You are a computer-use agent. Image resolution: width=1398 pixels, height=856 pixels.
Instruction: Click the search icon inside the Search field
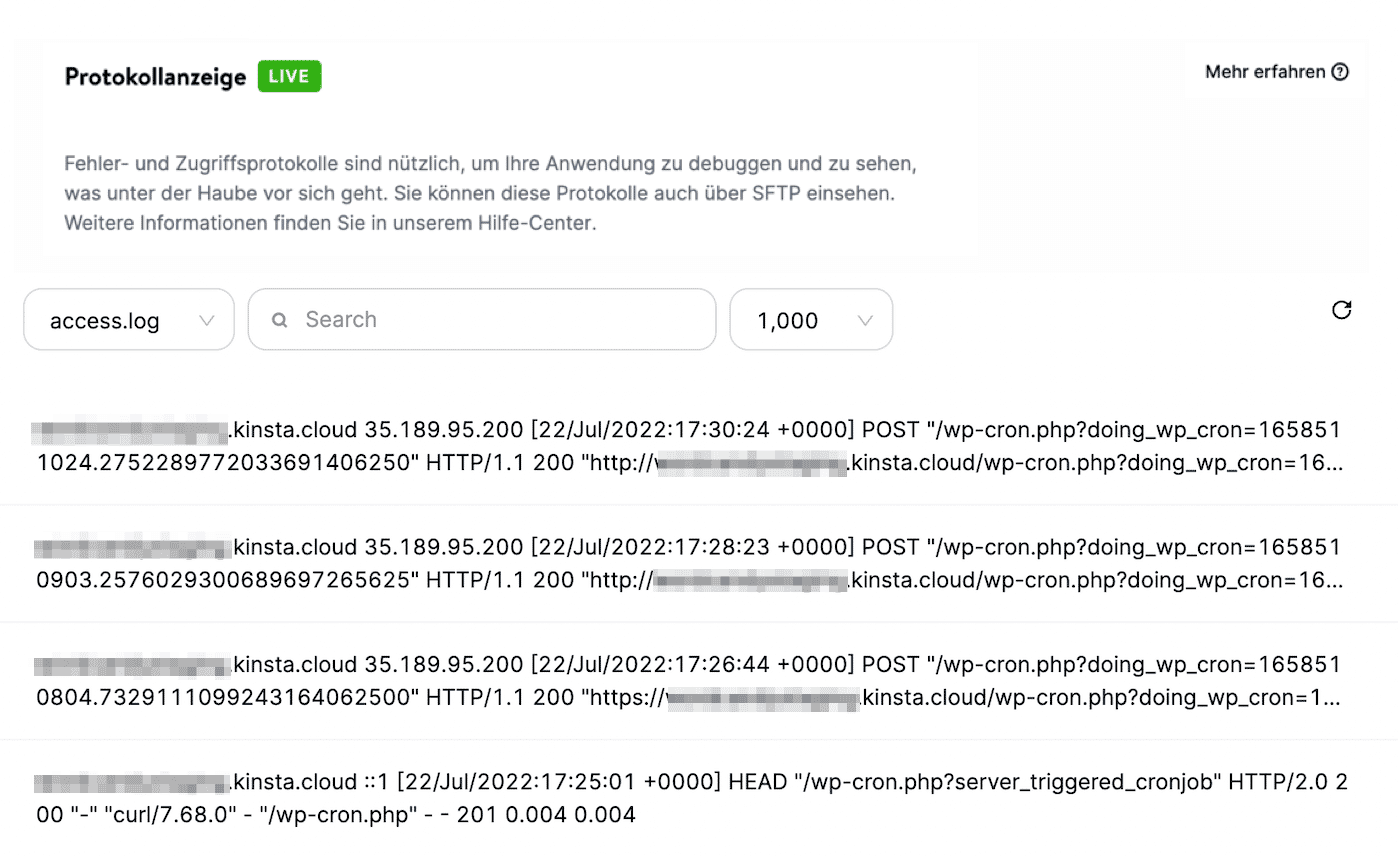pyautogui.click(x=279, y=318)
